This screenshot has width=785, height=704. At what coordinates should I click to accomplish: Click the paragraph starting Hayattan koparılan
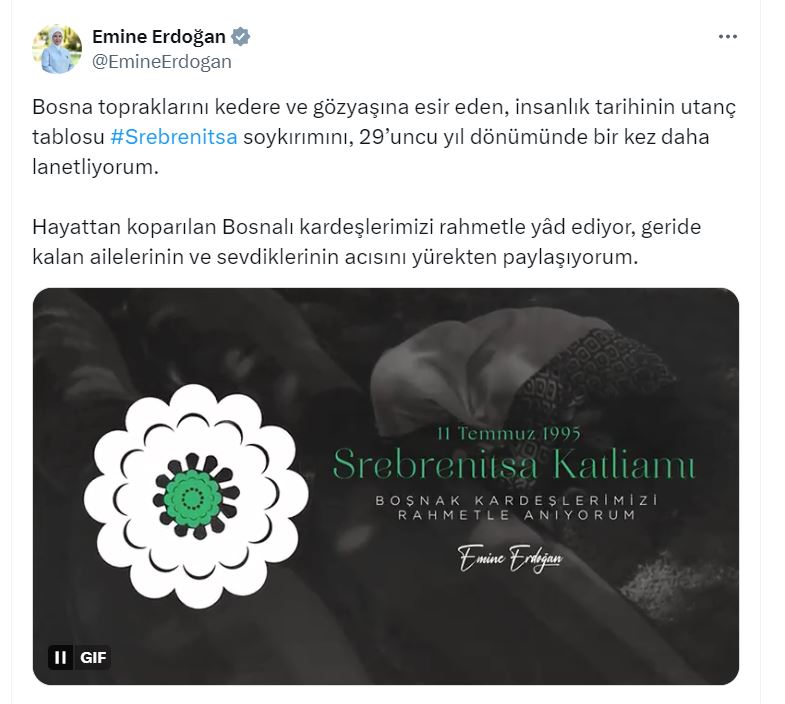pos(366,242)
